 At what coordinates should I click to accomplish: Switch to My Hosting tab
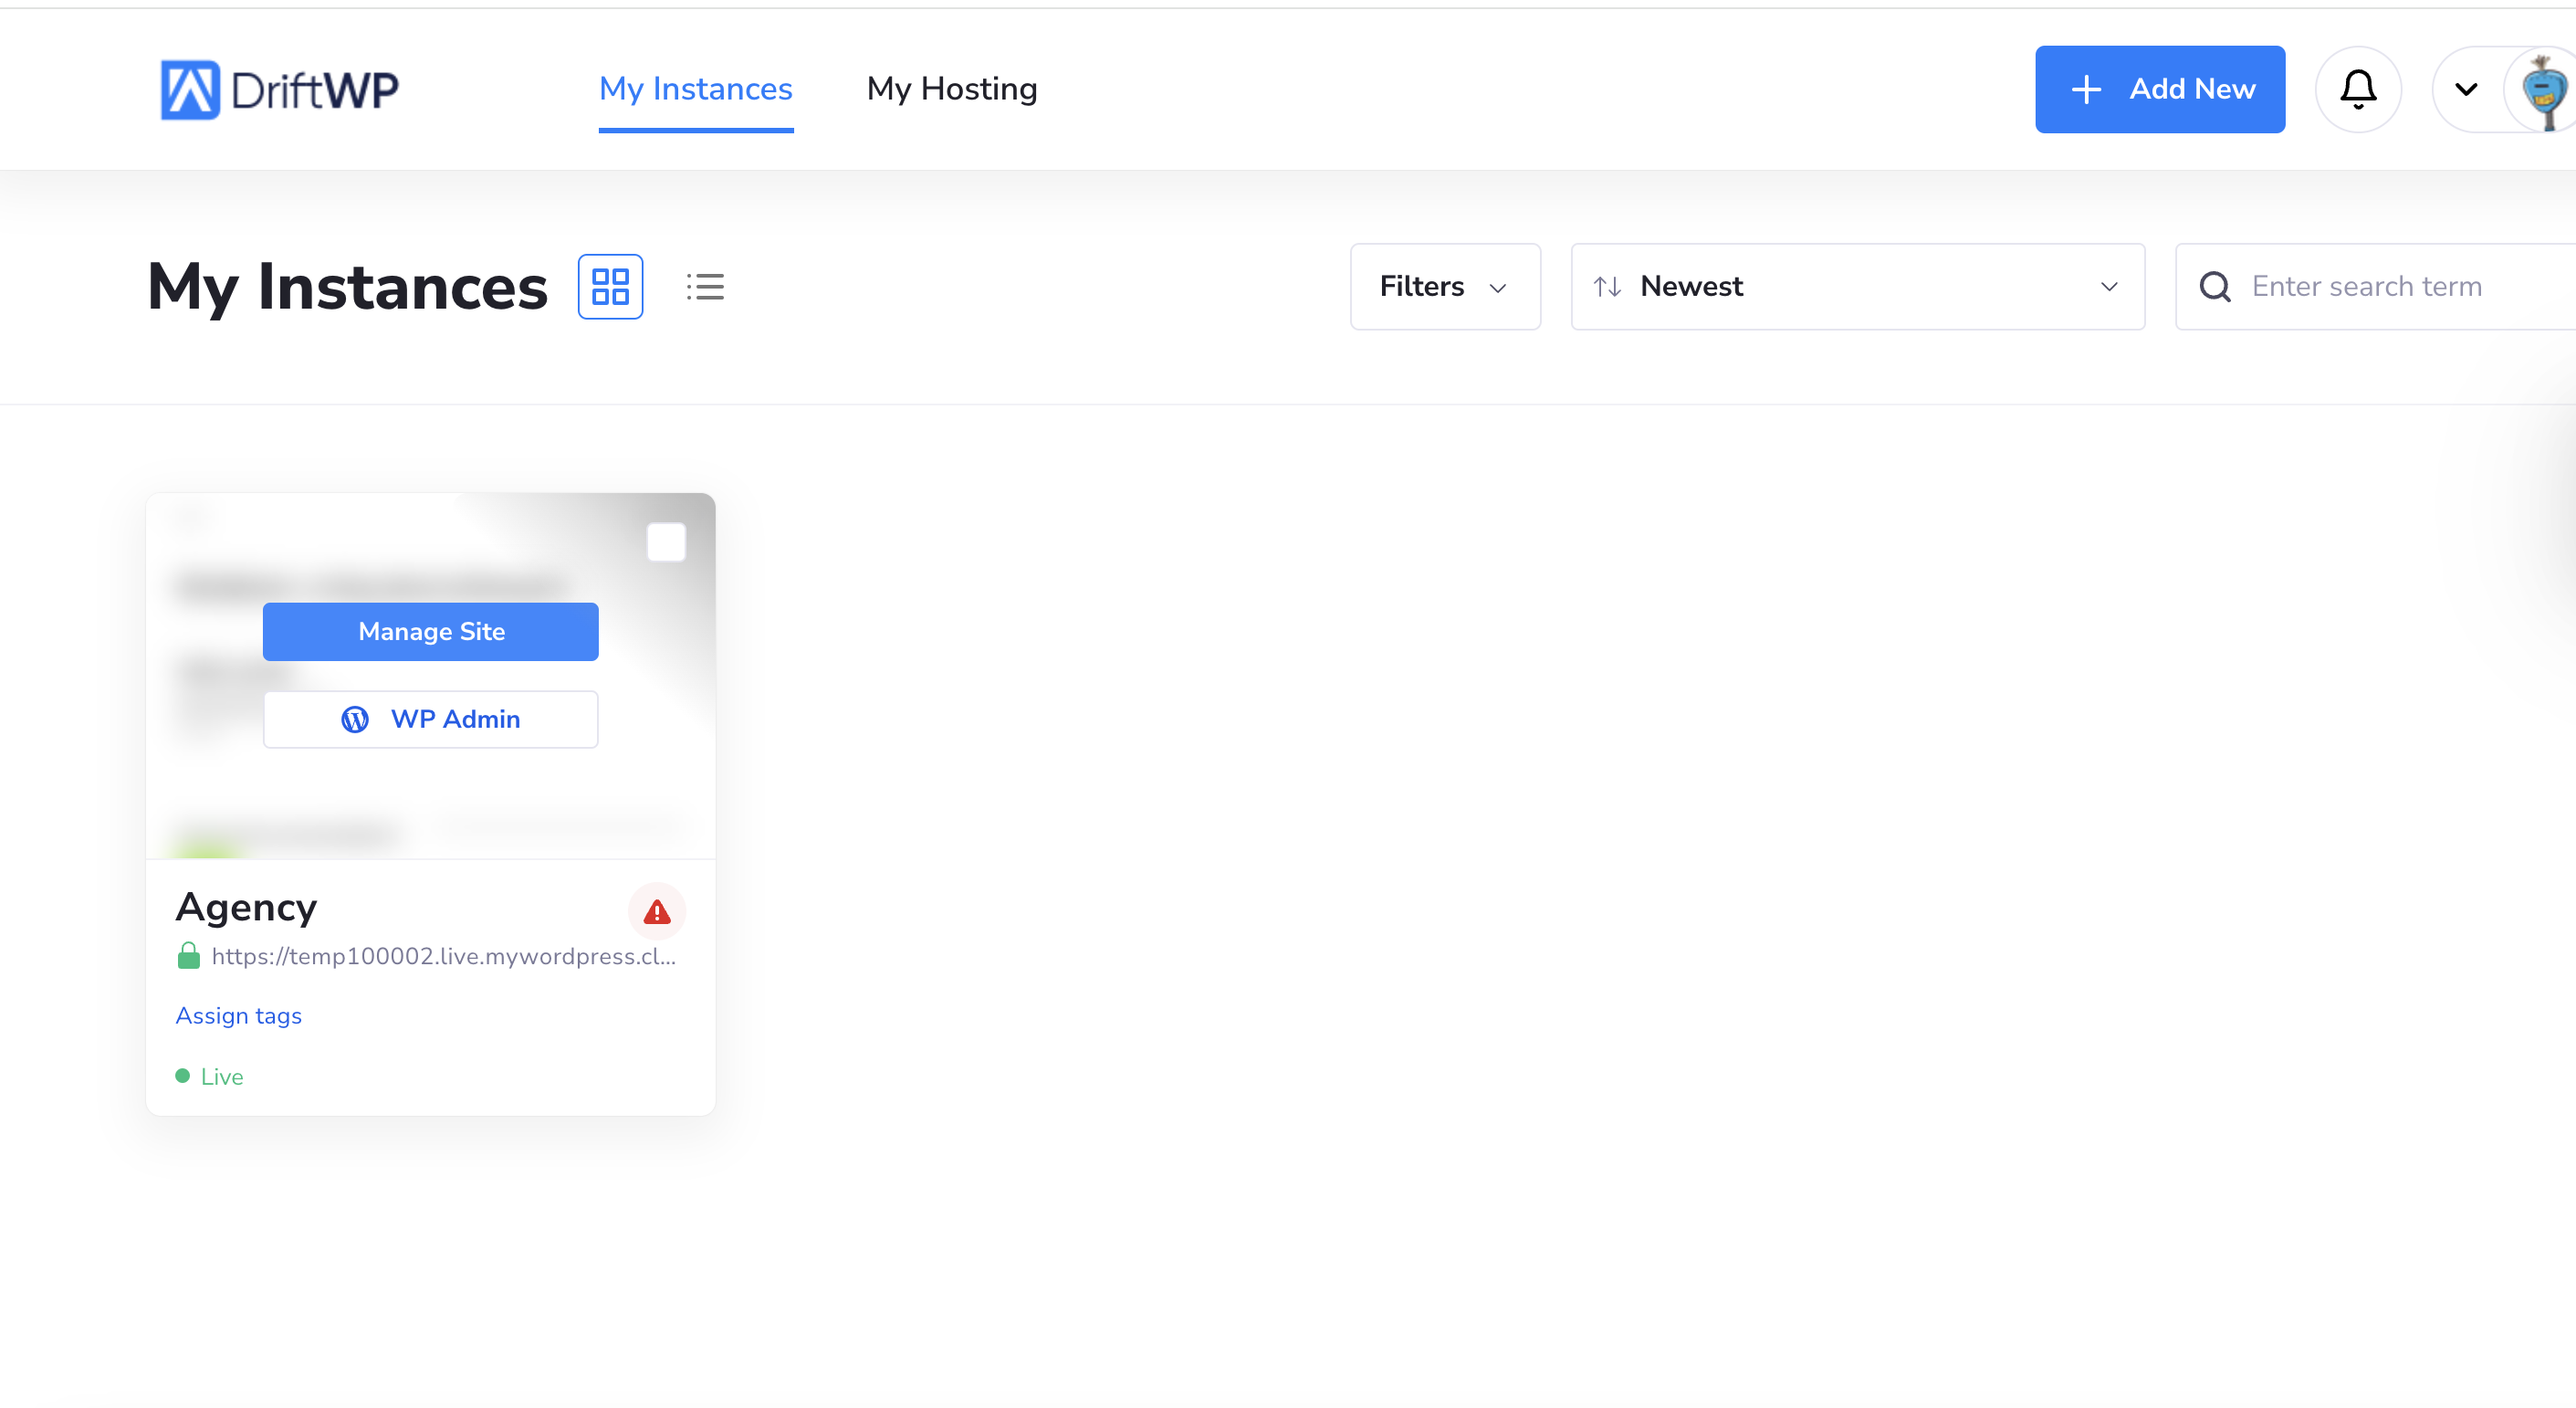pos(952,89)
